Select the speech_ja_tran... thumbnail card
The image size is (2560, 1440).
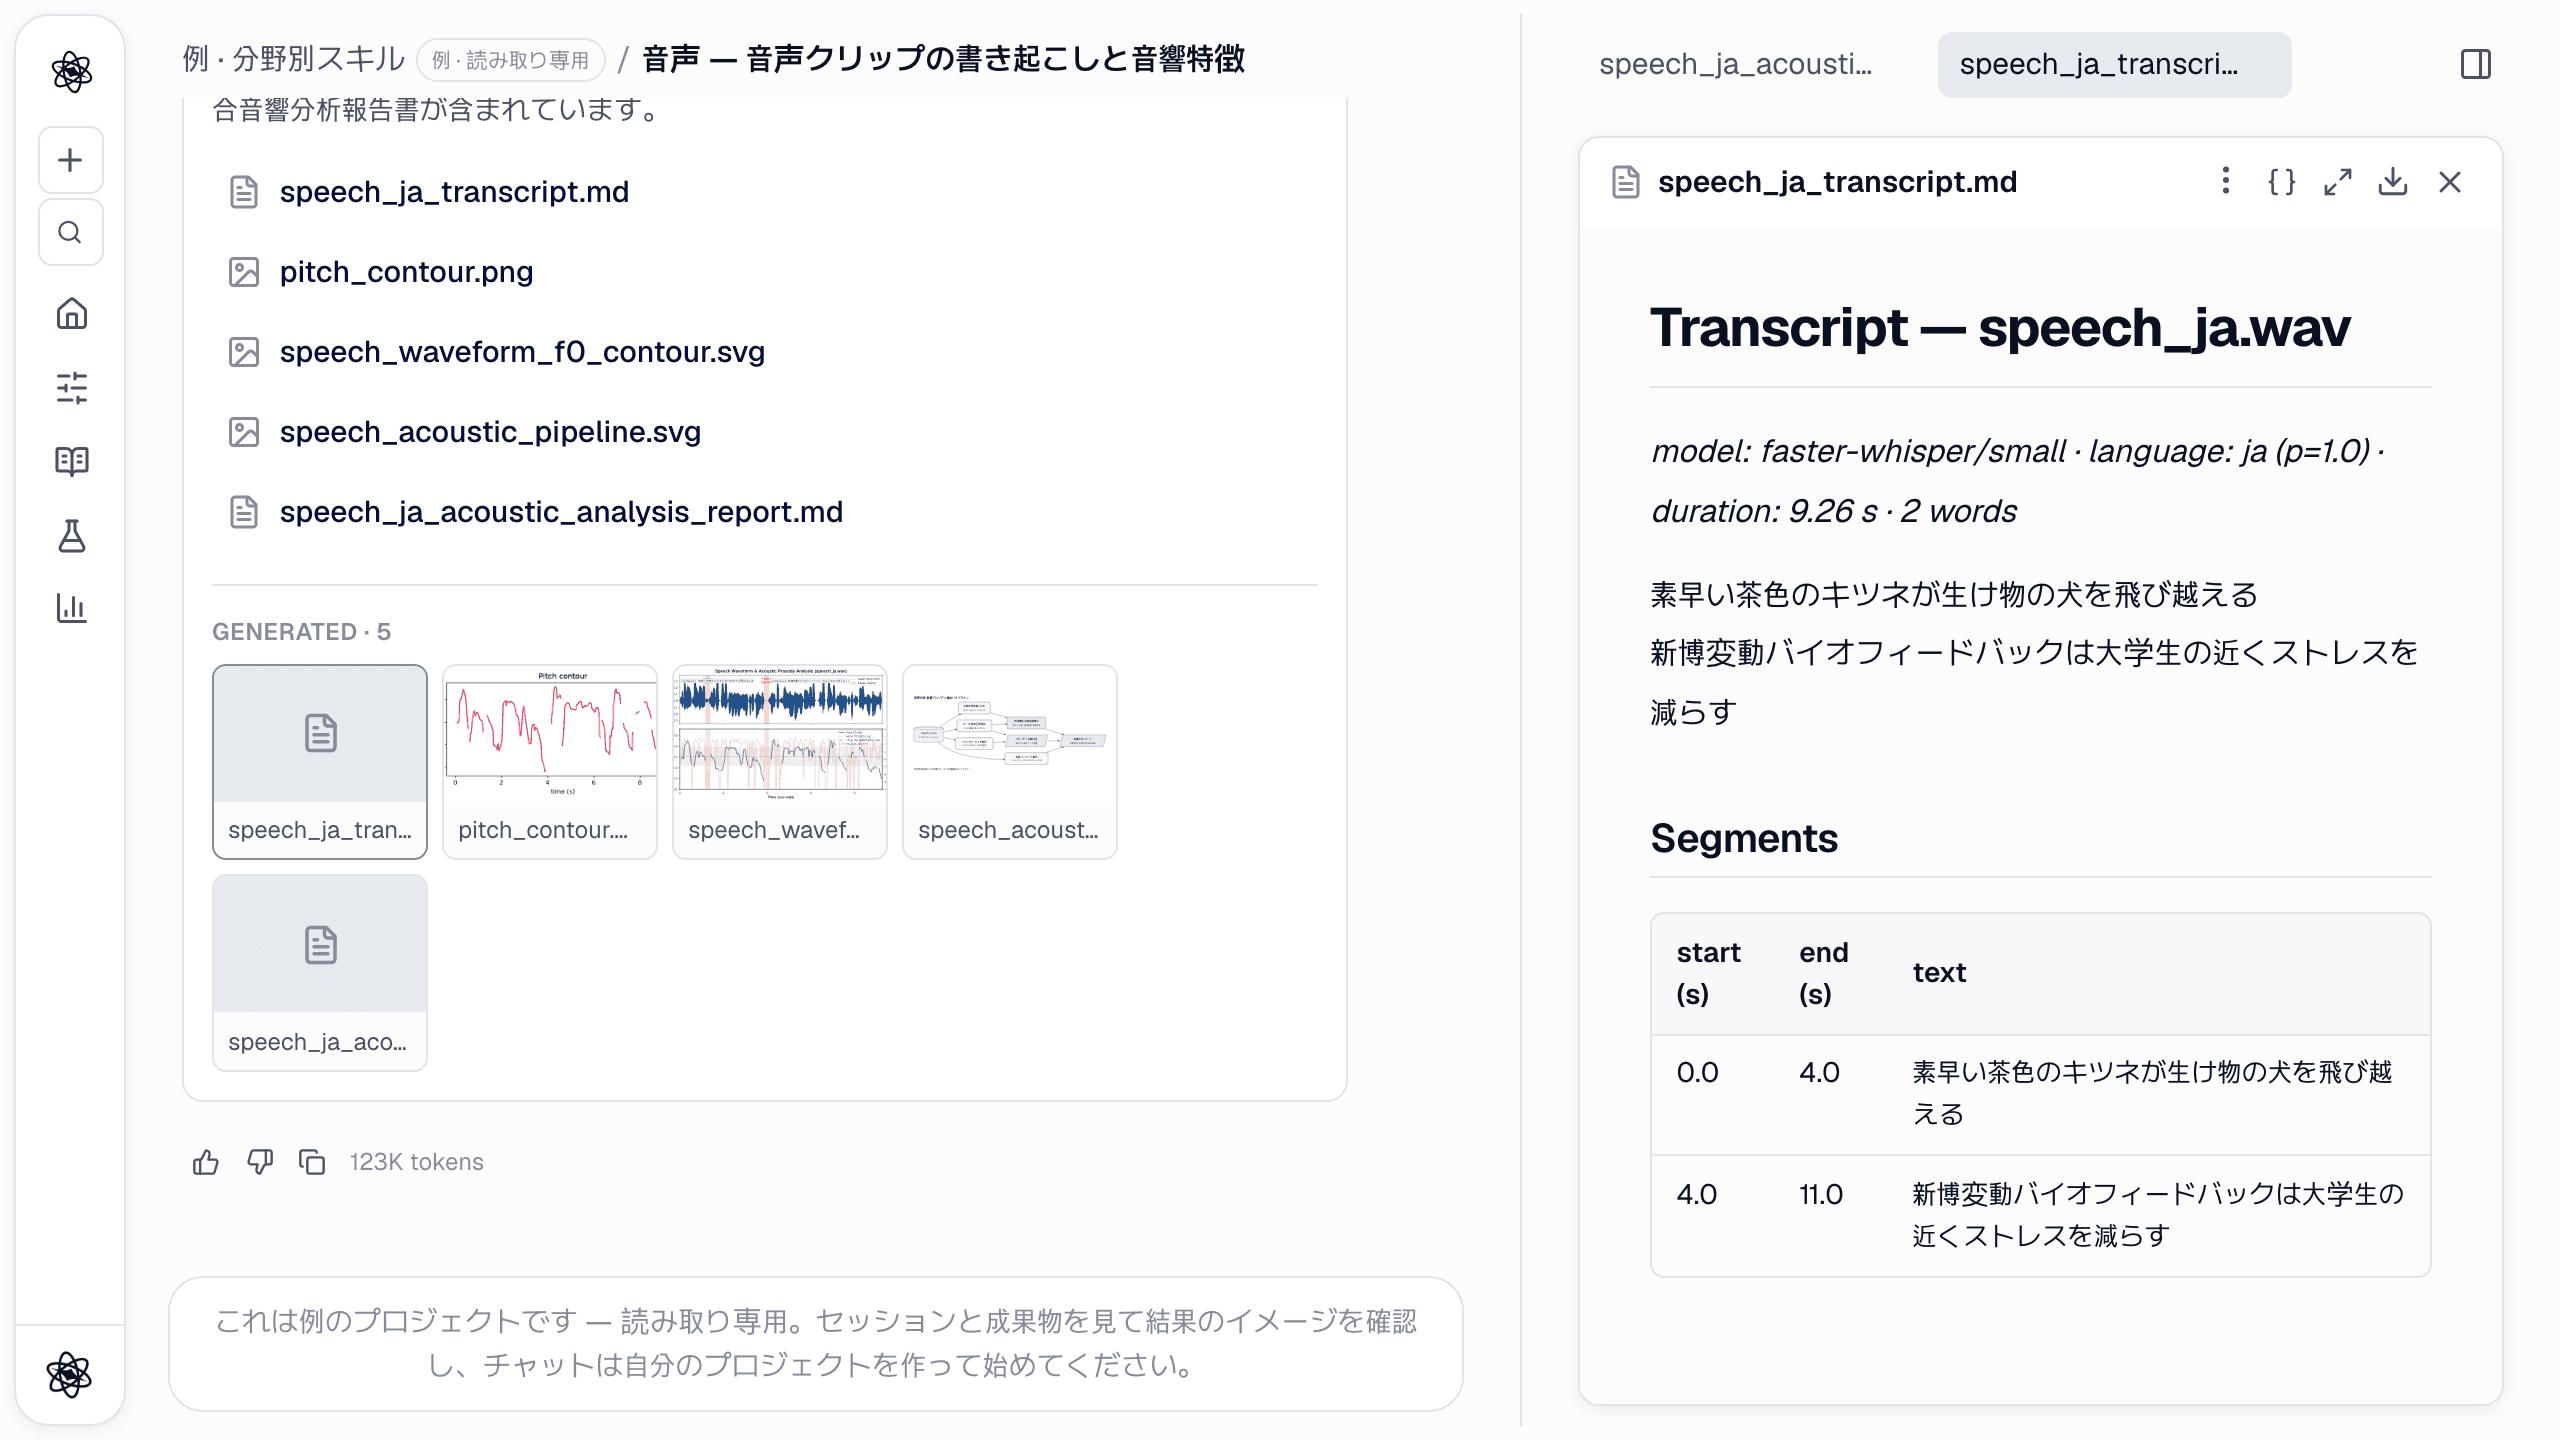pyautogui.click(x=320, y=761)
